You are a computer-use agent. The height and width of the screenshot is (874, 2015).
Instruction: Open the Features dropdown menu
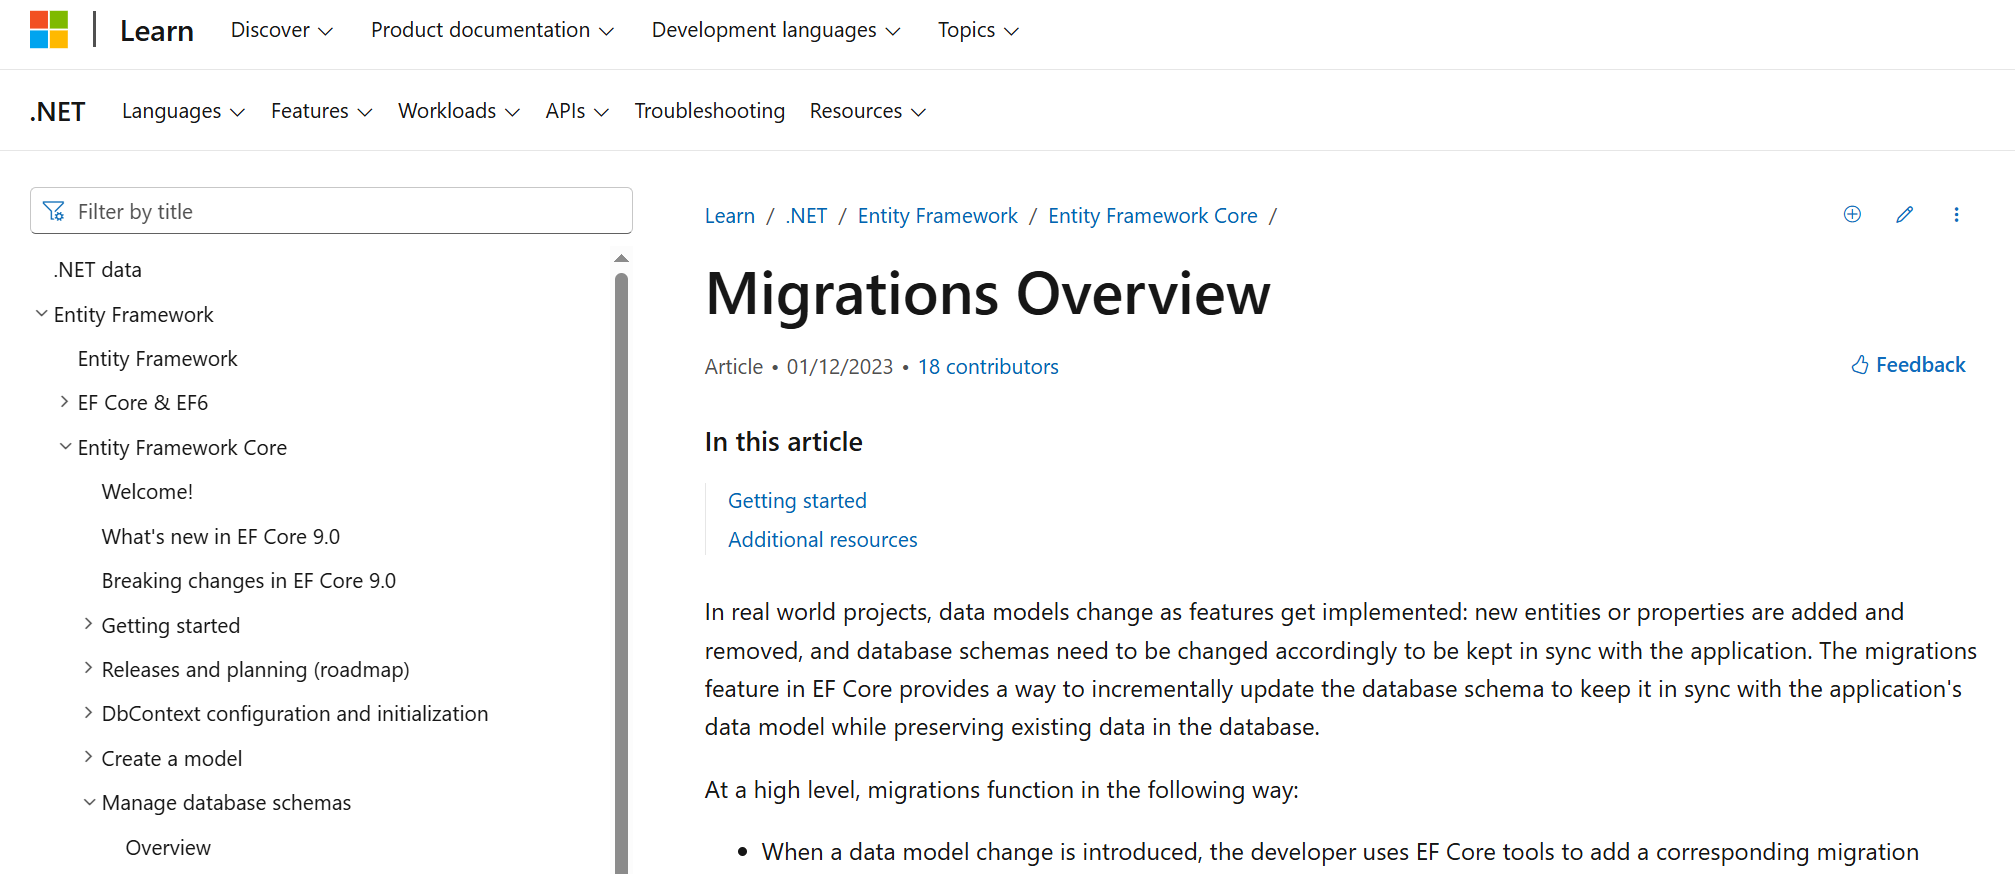[x=321, y=111]
